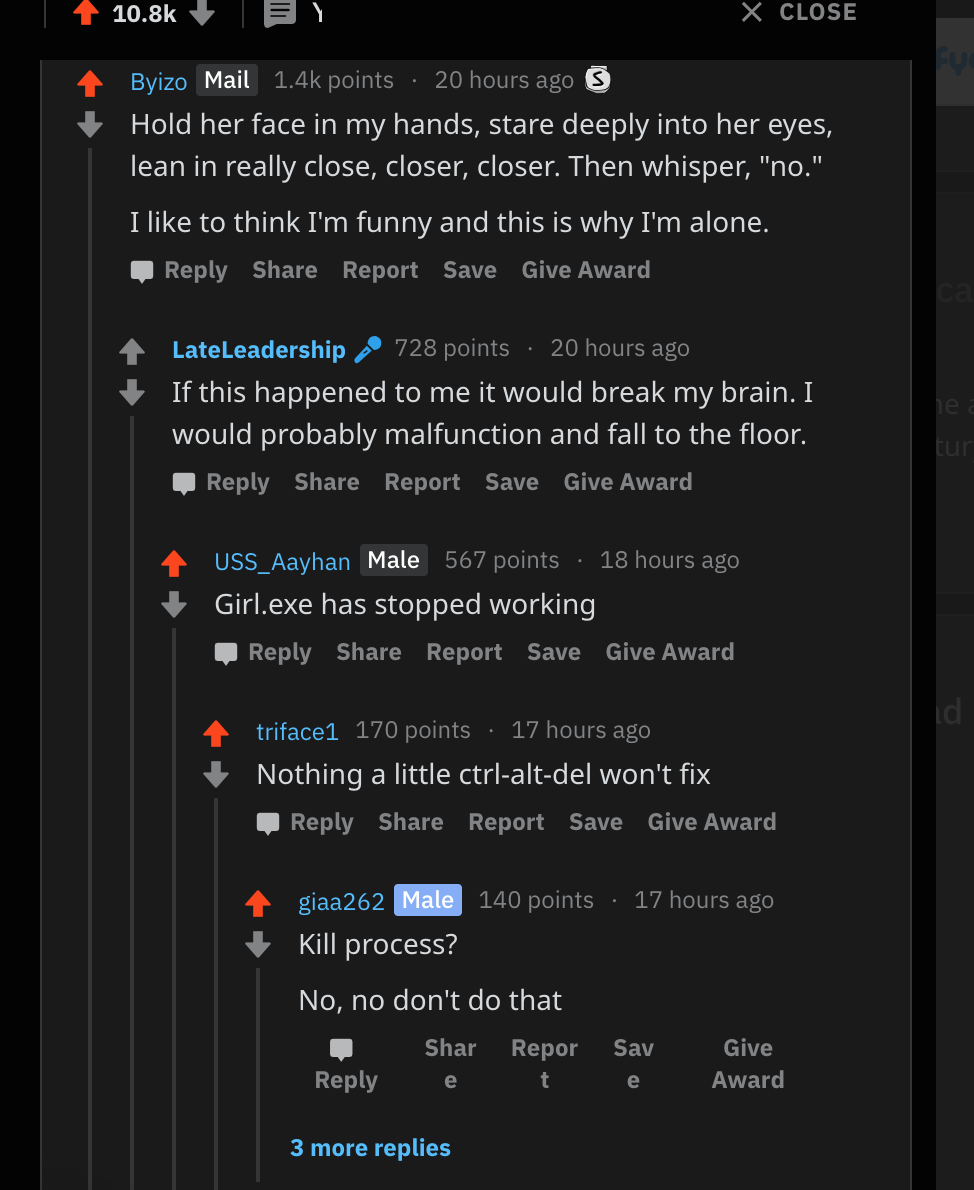Click the microphone icon beside LateLeadership
The height and width of the screenshot is (1190, 974).
point(368,349)
